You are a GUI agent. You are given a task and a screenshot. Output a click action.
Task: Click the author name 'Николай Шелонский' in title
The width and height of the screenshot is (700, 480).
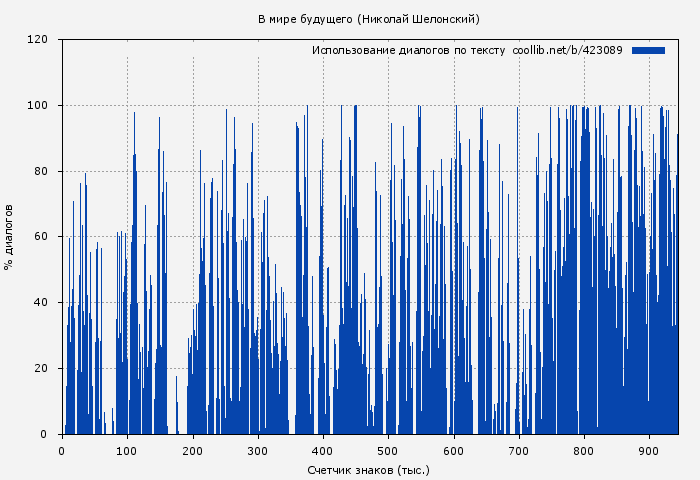(x=418, y=19)
